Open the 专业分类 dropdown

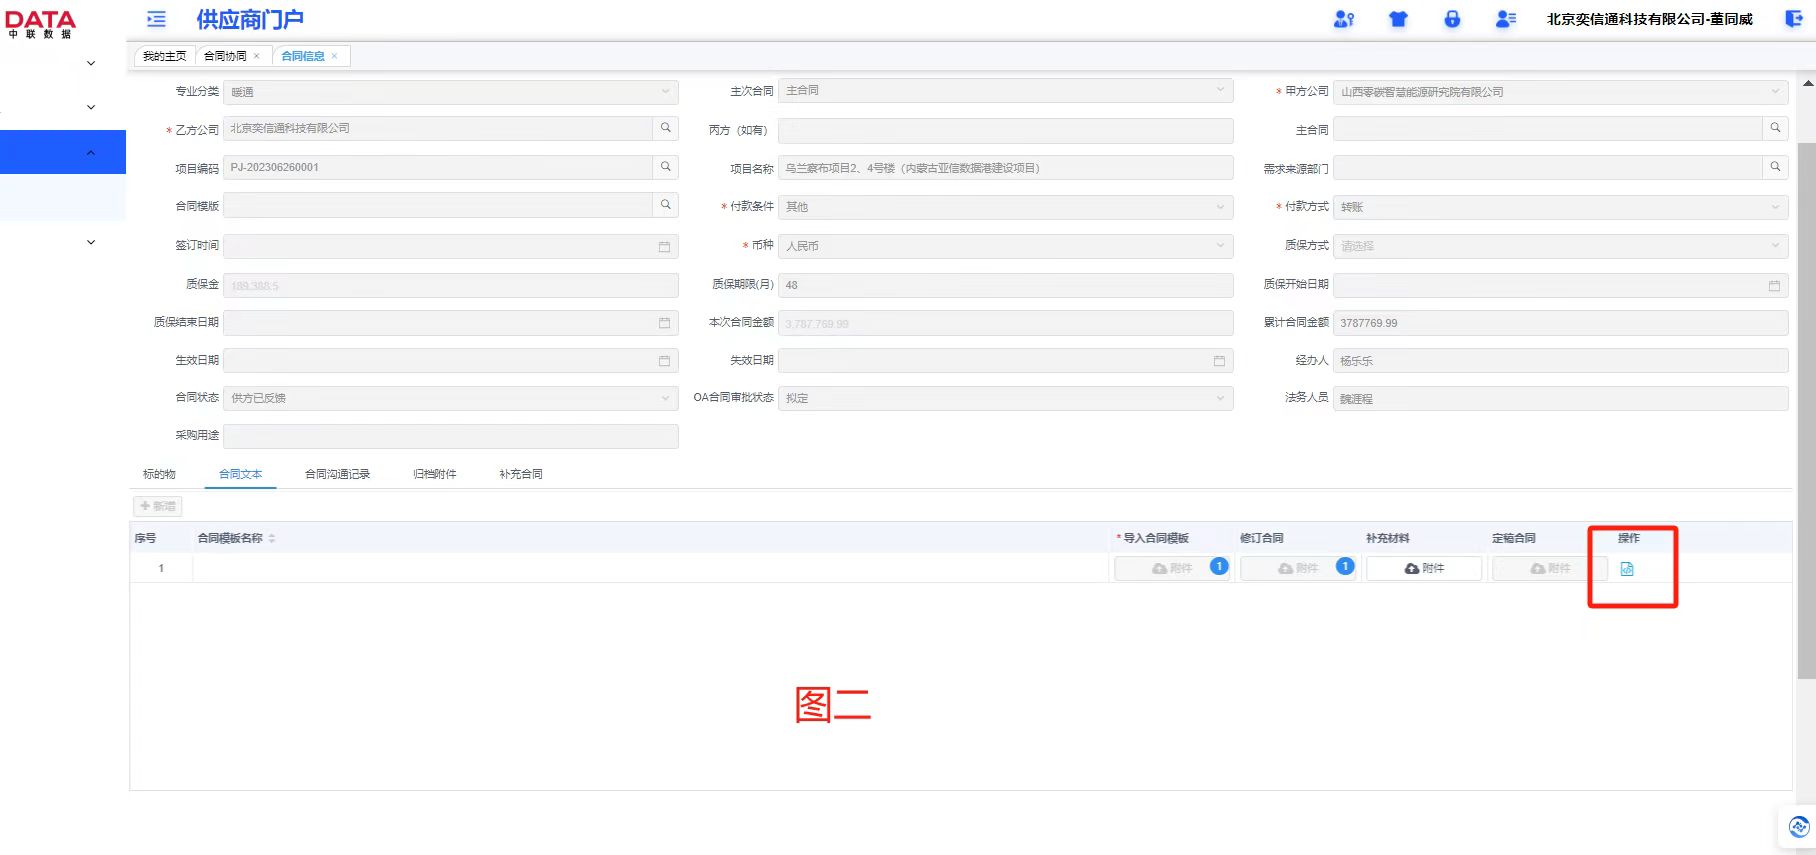(451, 92)
